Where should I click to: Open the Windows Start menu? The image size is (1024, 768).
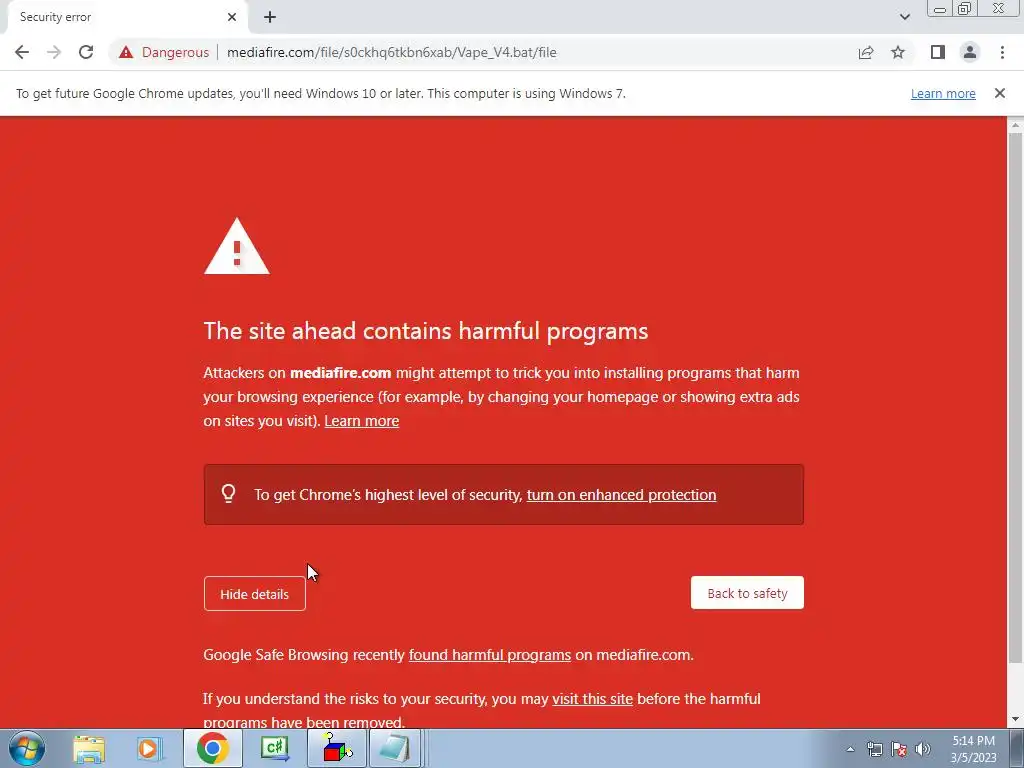[x=27, y=748]
